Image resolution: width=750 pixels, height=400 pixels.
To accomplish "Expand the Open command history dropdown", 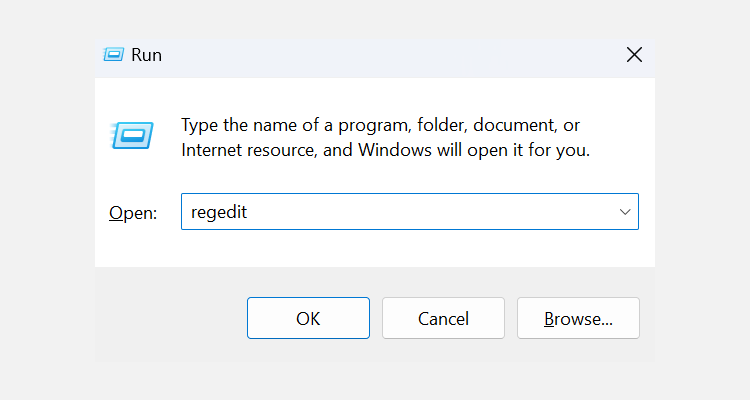I will [624, 212].
